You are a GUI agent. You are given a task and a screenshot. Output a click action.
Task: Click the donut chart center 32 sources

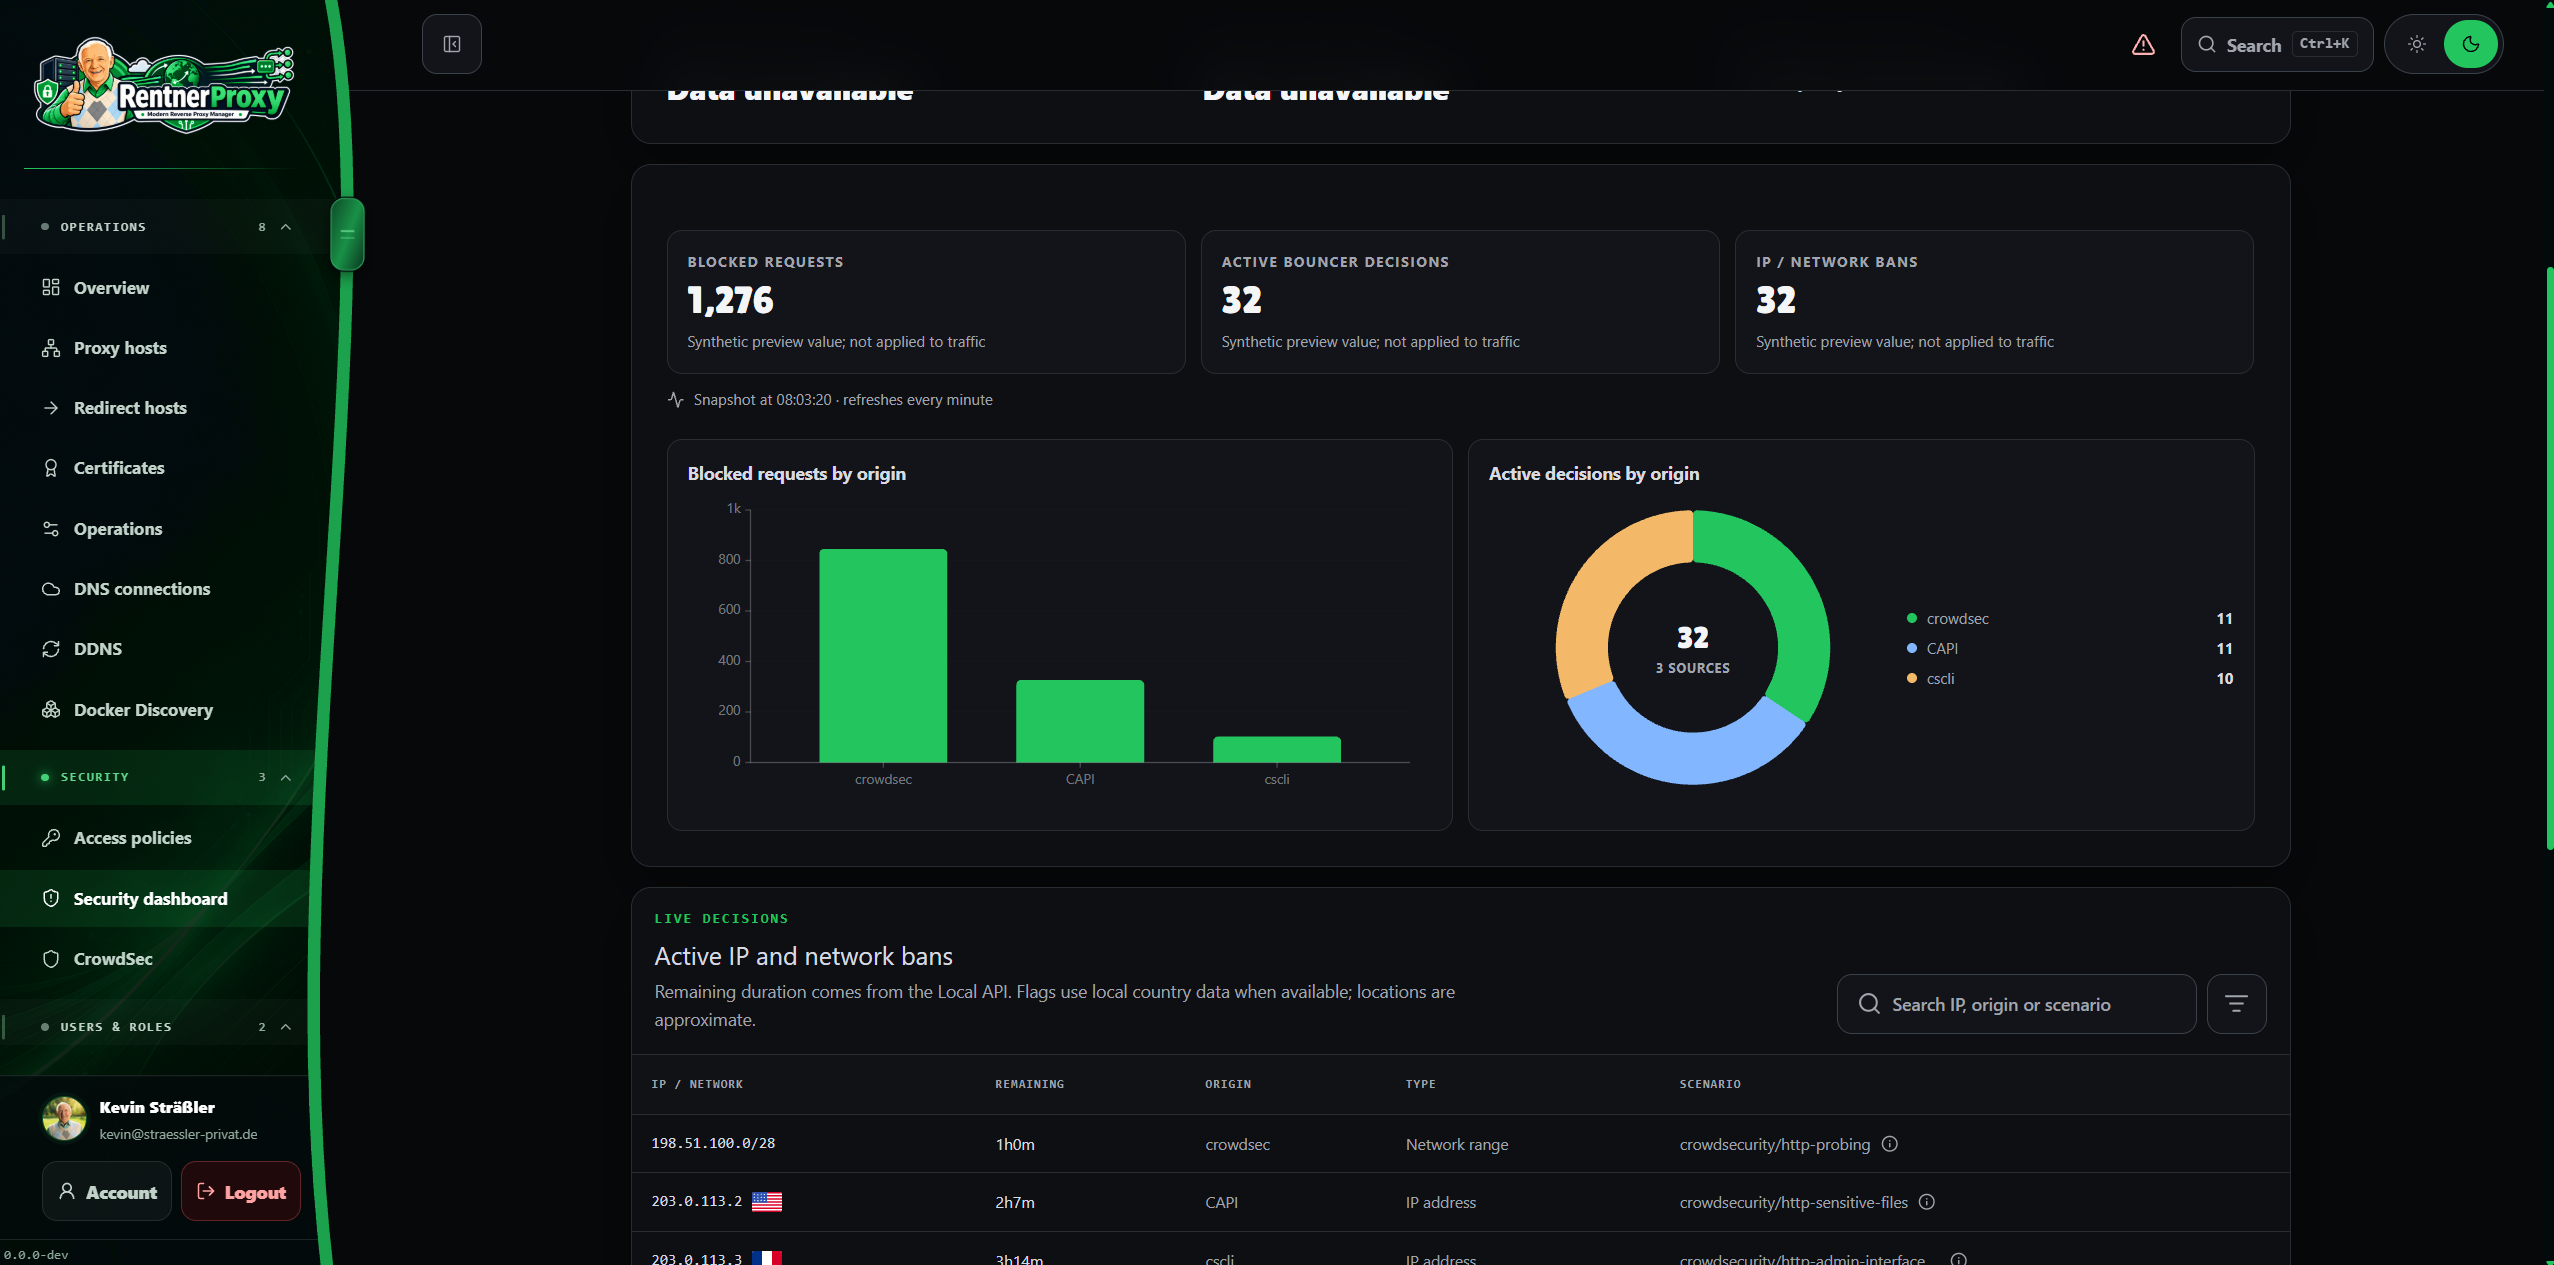(x=1692, y=648)
